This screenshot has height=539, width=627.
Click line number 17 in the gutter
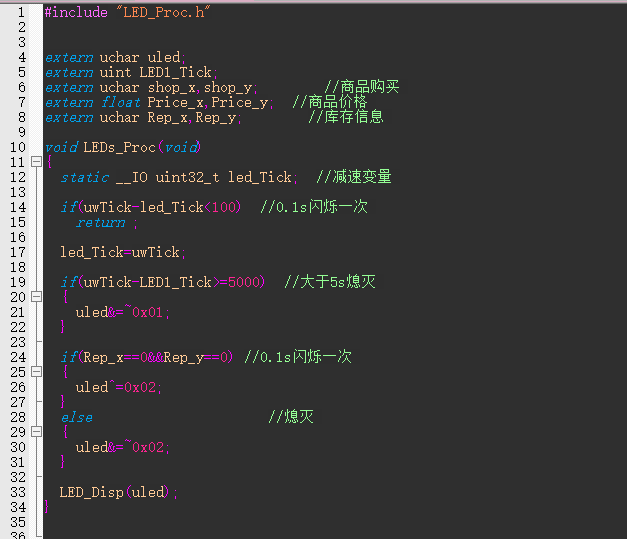point(18,252)
